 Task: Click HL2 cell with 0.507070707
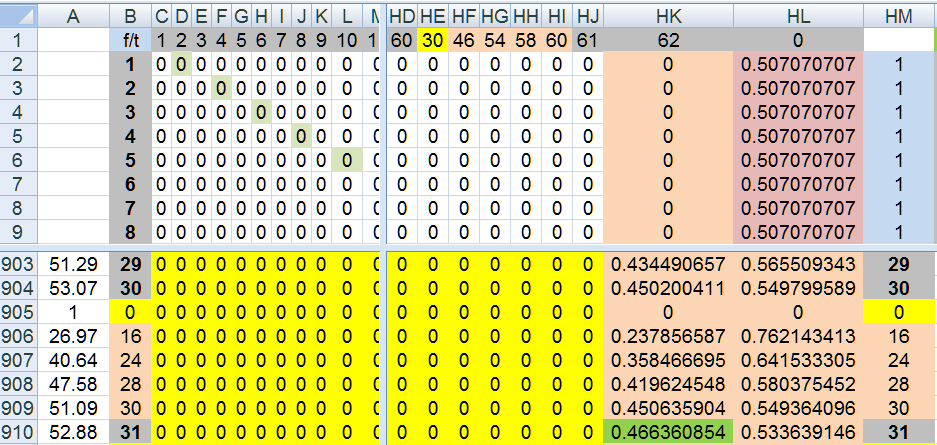[x=798, y=64]
